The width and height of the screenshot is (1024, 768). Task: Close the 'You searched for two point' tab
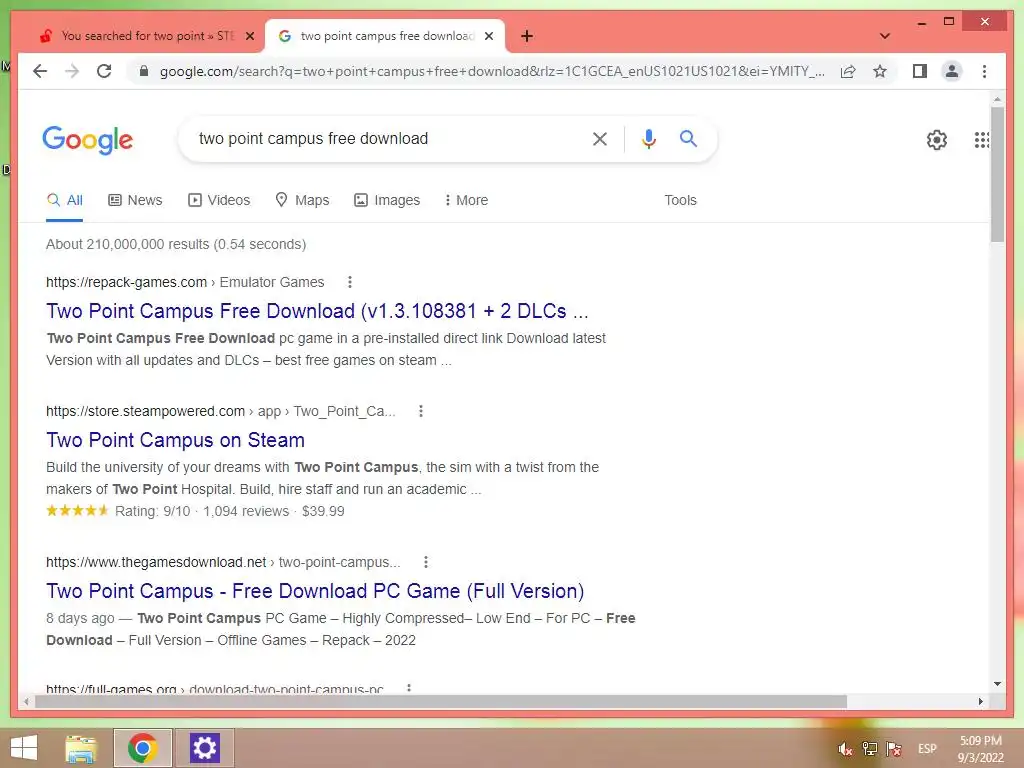[249, 36]
